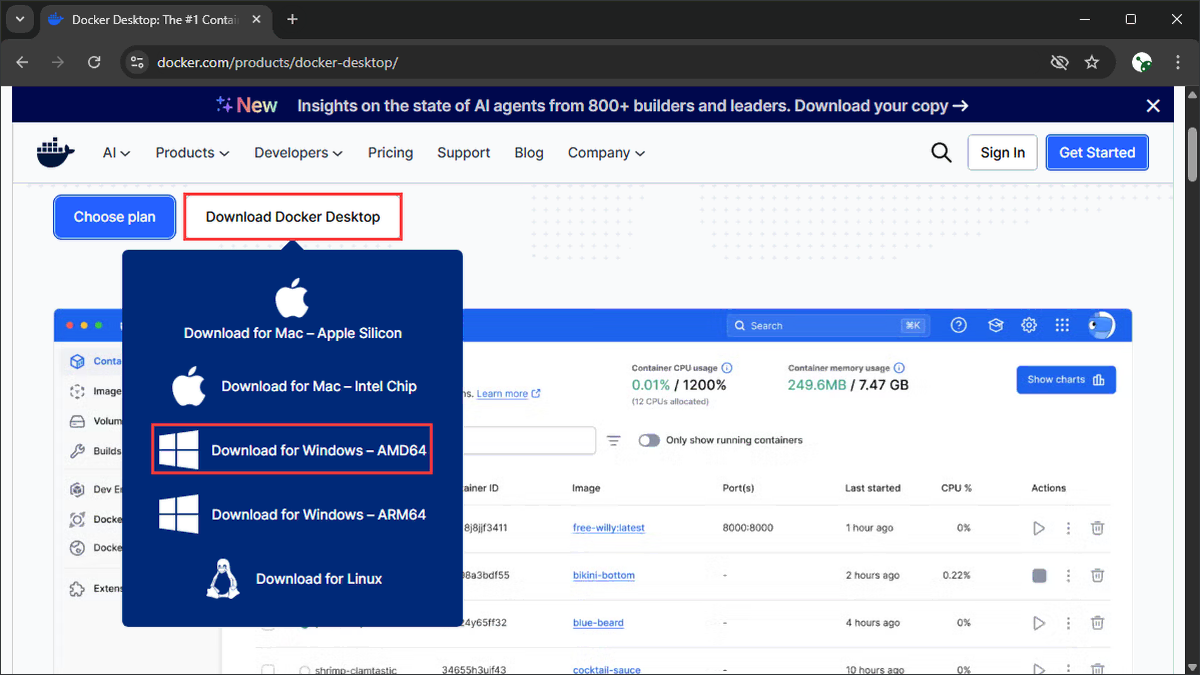This screenshot has width=1200, height=675.
Task: Click the Download your copy banner link
Action: (881, 106)
